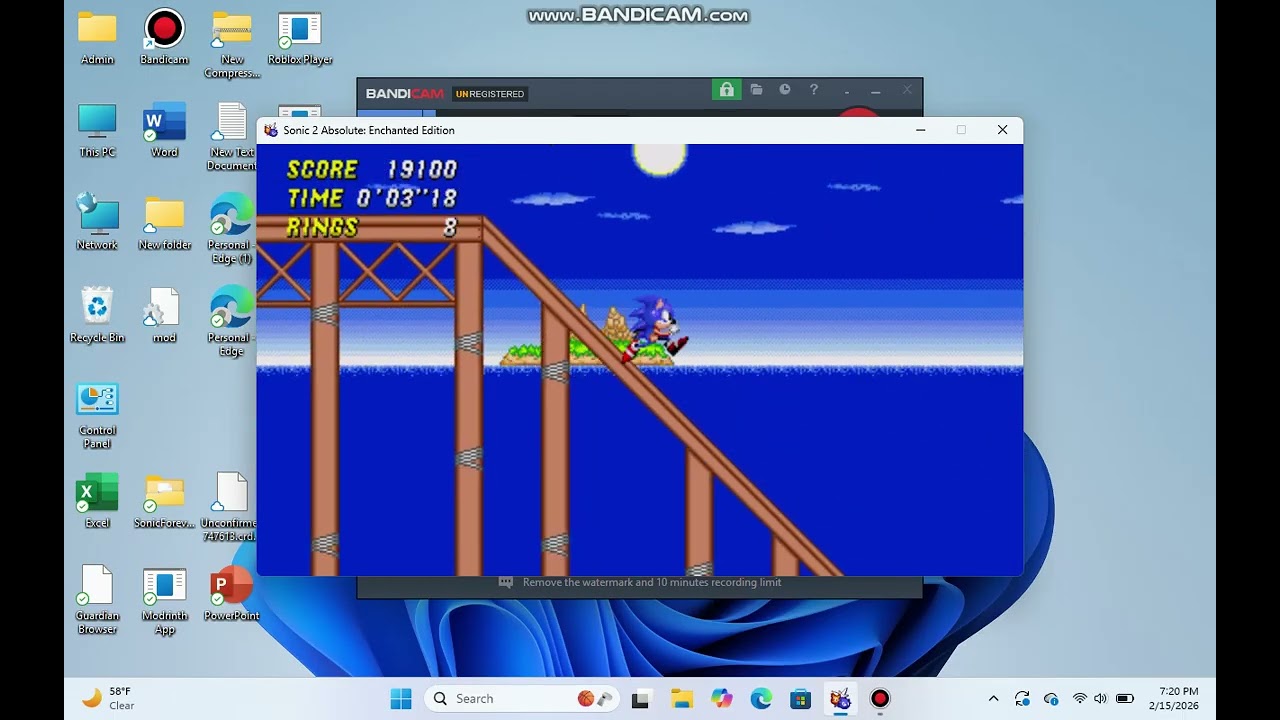Expand the system tray hidden icons chevron
The width and height of the screenshot is (1280, 720).
click(x=993, y=698)
